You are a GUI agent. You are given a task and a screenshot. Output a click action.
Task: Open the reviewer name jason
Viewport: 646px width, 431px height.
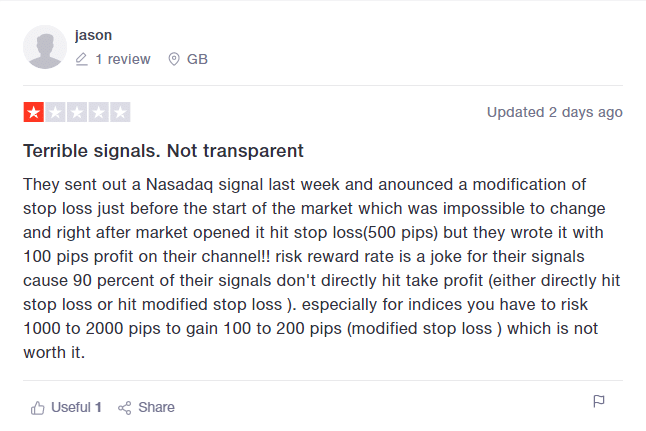93,35
